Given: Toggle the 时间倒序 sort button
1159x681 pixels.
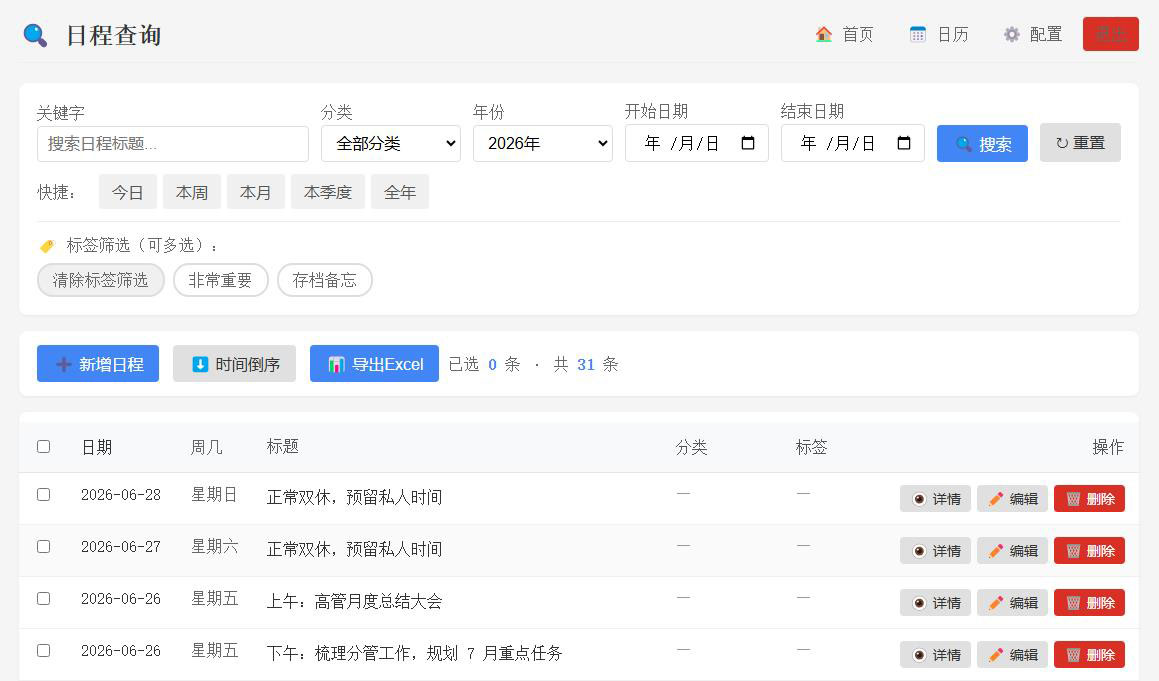Looking at the screenshot, I should pos(234,364).
